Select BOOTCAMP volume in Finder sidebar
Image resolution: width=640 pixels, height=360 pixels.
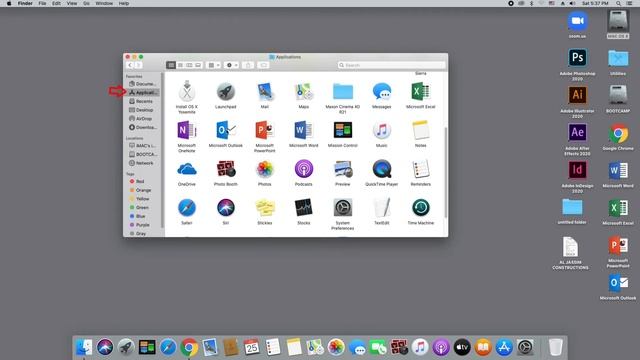(x=142, y=154)
